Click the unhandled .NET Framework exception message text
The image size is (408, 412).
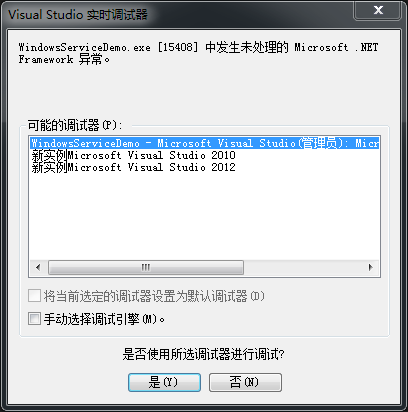198,53
